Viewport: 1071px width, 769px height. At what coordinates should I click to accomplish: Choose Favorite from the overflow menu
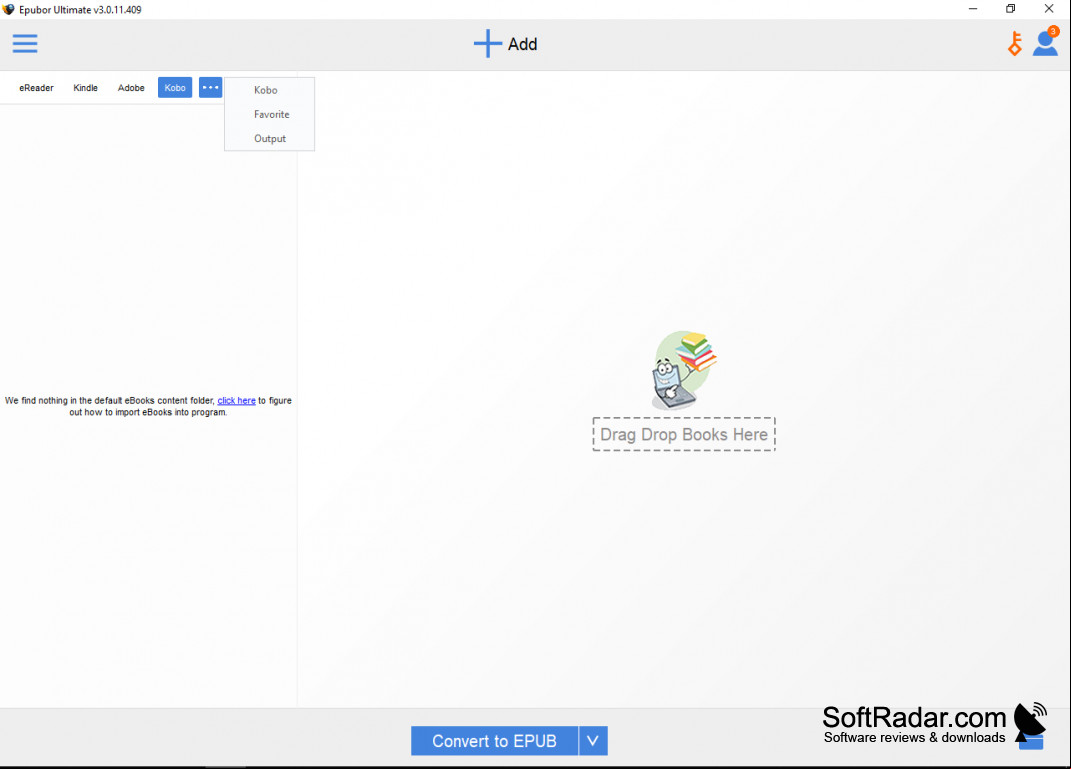click(x=269, y=114)
